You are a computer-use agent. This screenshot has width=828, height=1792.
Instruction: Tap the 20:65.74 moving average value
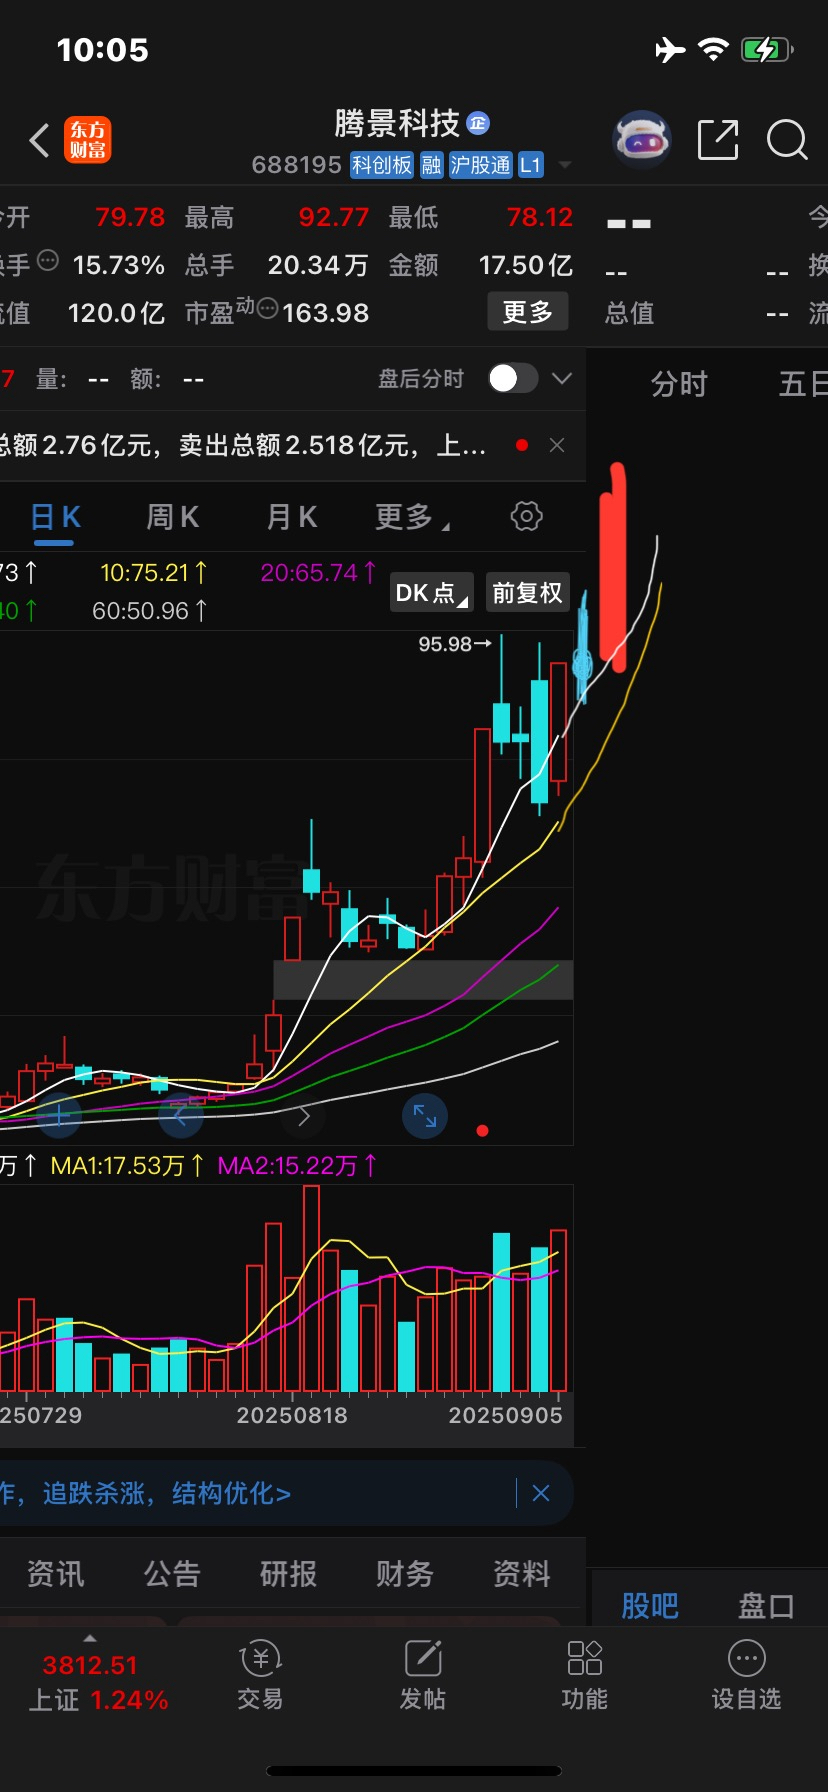point(318,573)
